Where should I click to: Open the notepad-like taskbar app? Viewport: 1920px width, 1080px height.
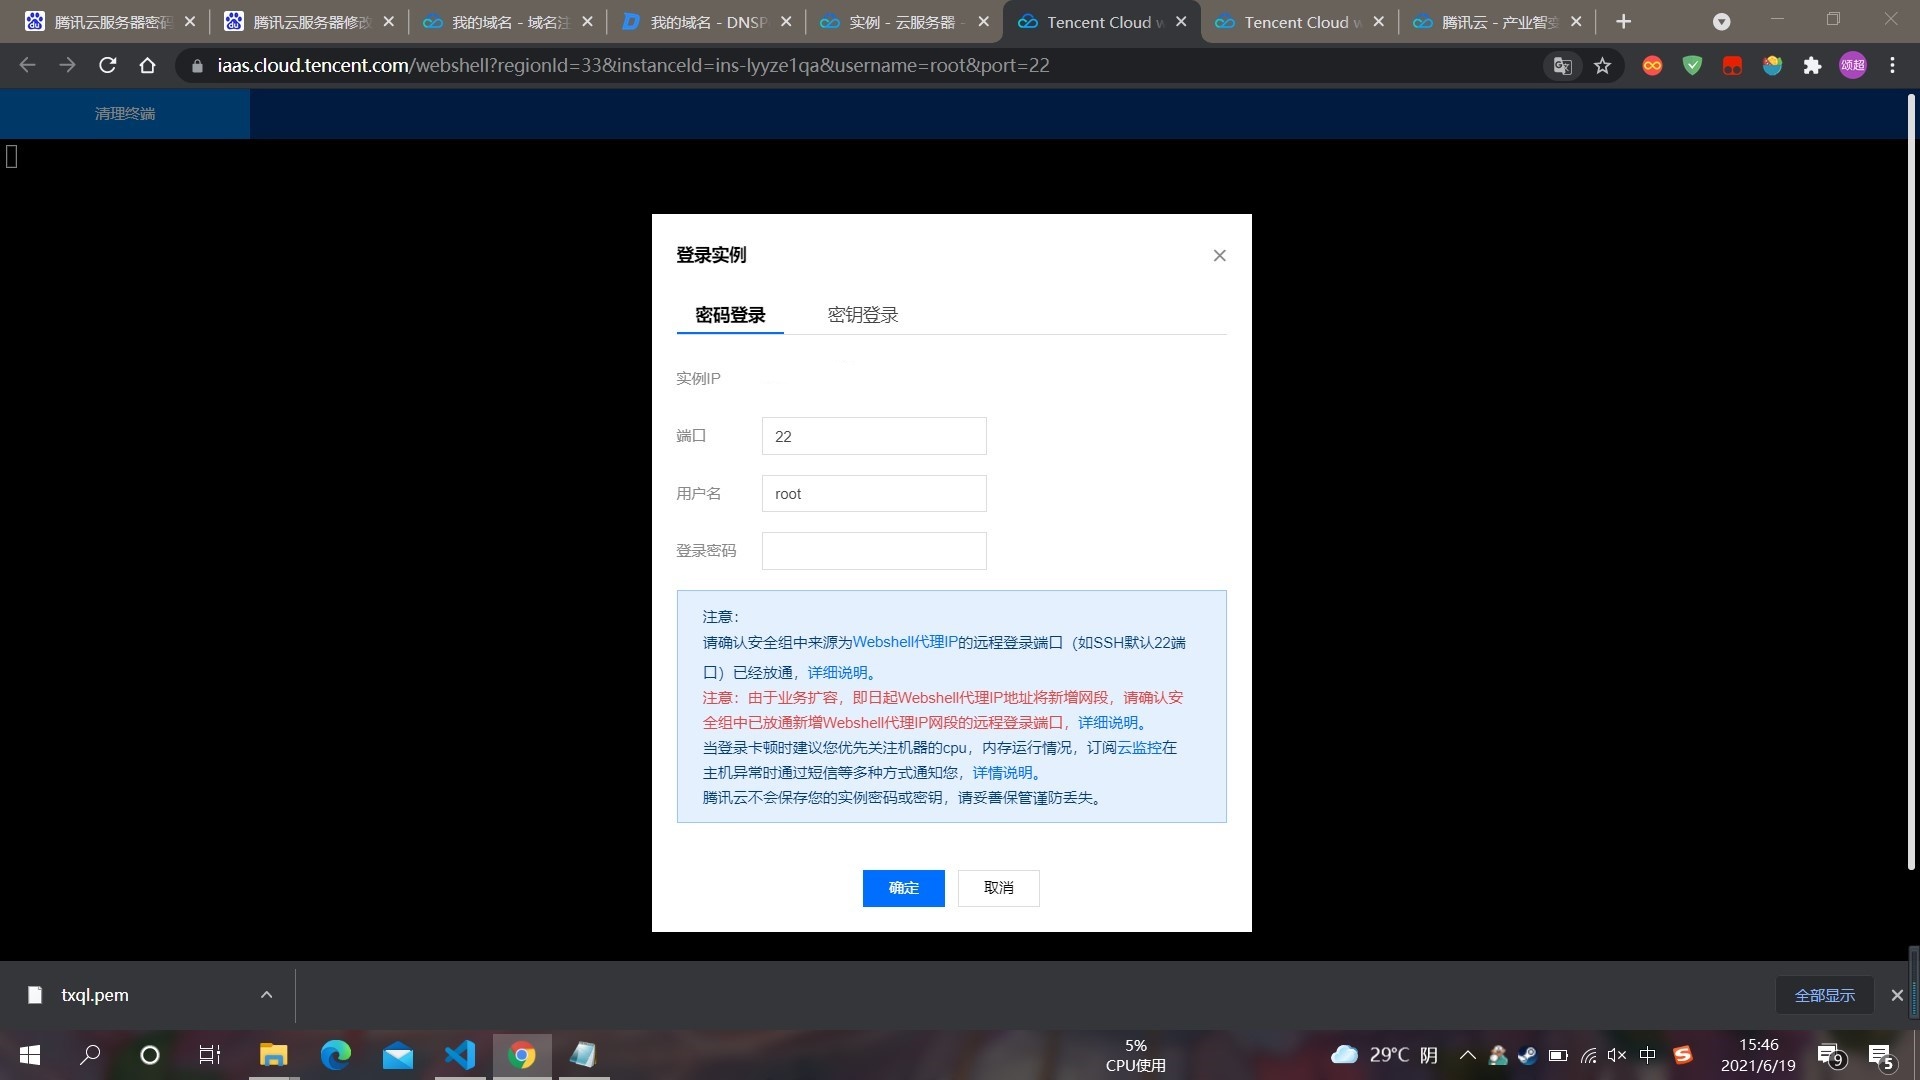[x=584, y=1055]
